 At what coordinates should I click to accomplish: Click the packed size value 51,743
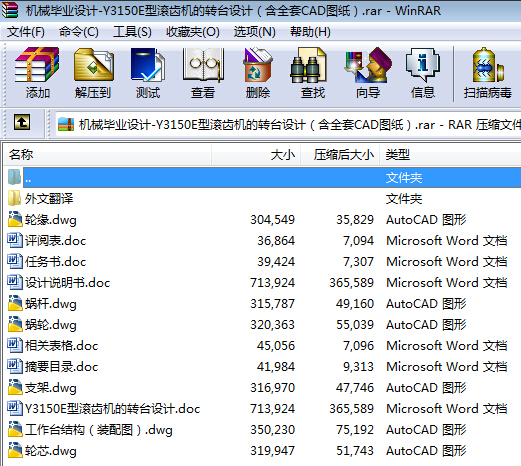[355, 451]
